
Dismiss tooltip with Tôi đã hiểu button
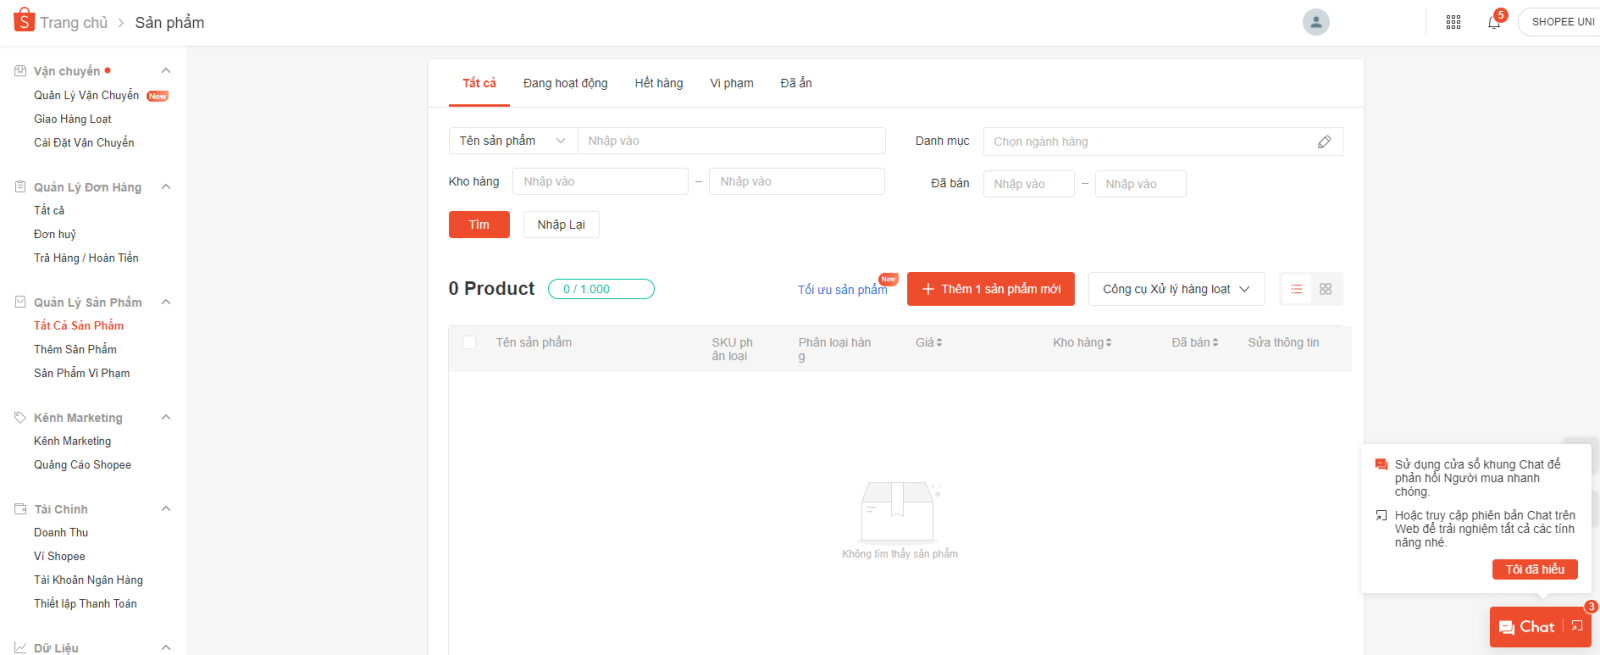coord(1534,569)
